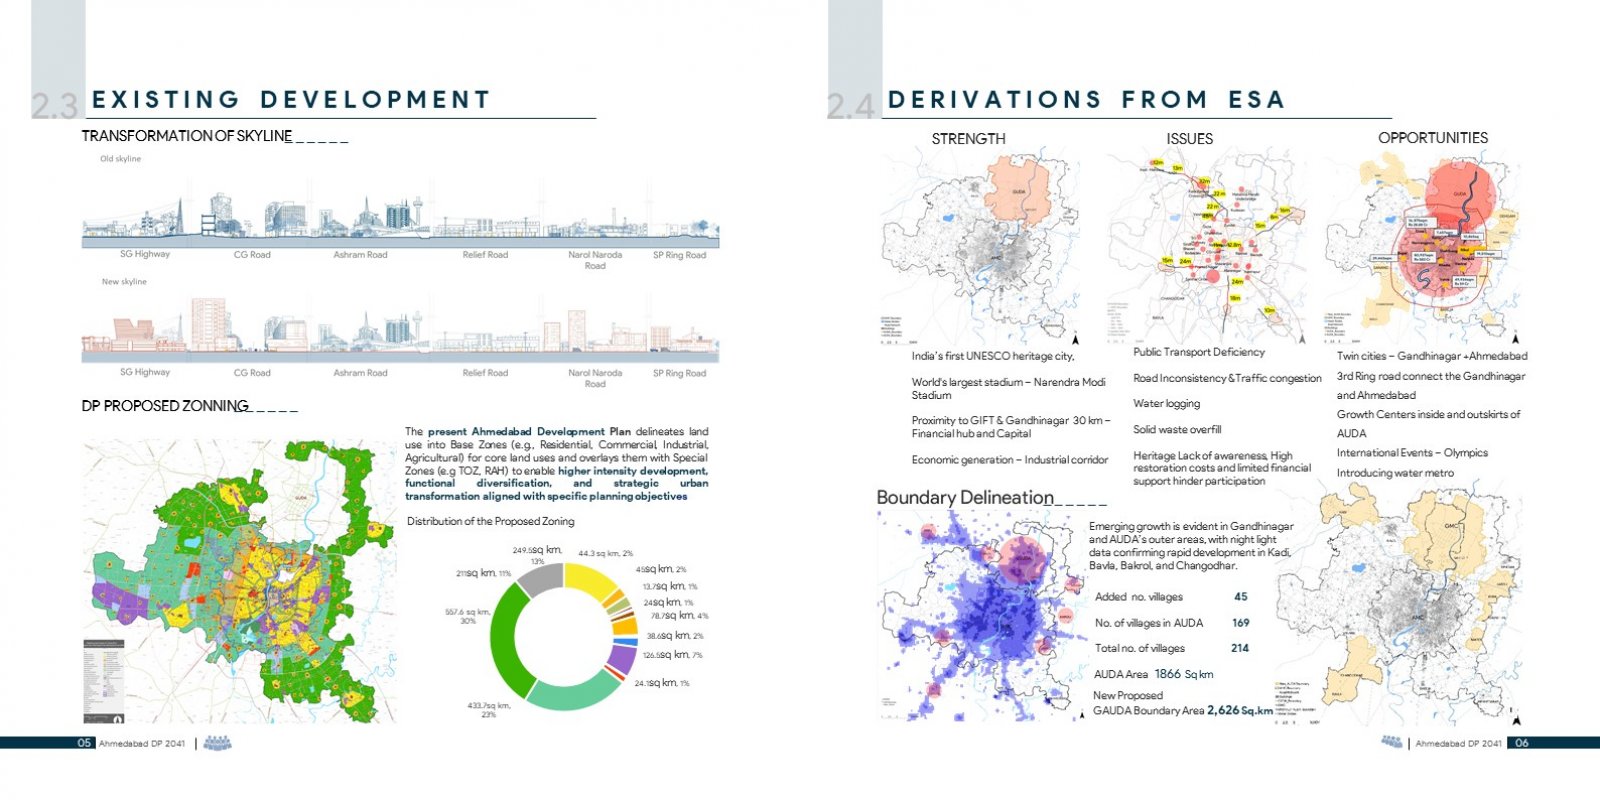Click the Boundary Delineation heading
1600x800 pixels.
(965, 497)
